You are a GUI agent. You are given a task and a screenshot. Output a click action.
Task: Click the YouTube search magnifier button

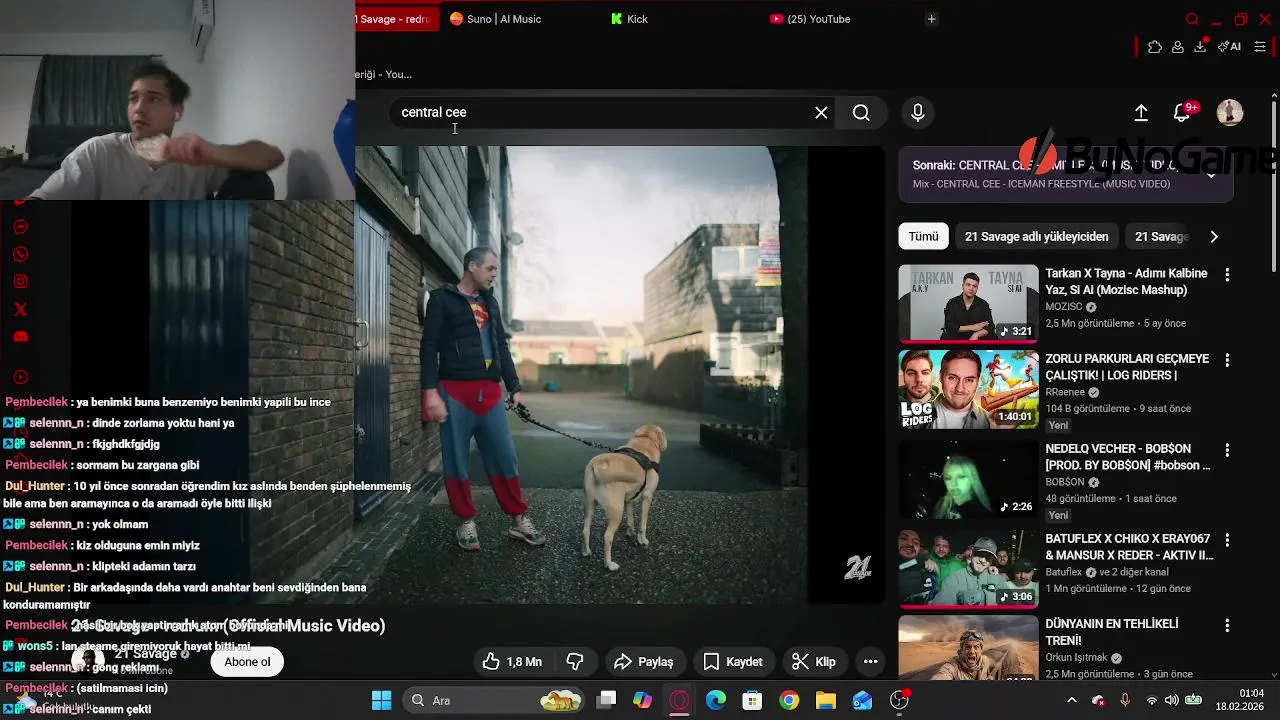click(861, 113)
